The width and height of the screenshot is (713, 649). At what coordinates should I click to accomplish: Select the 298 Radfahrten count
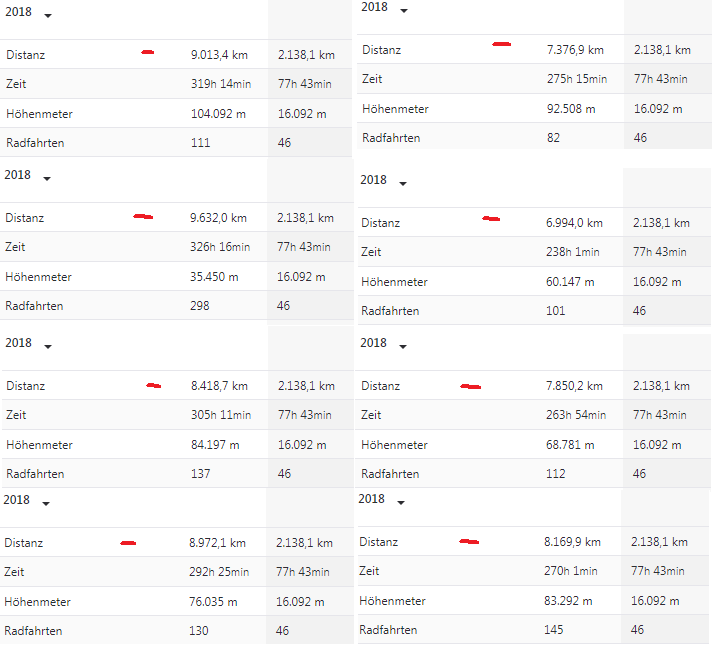[x=200, y=306]
